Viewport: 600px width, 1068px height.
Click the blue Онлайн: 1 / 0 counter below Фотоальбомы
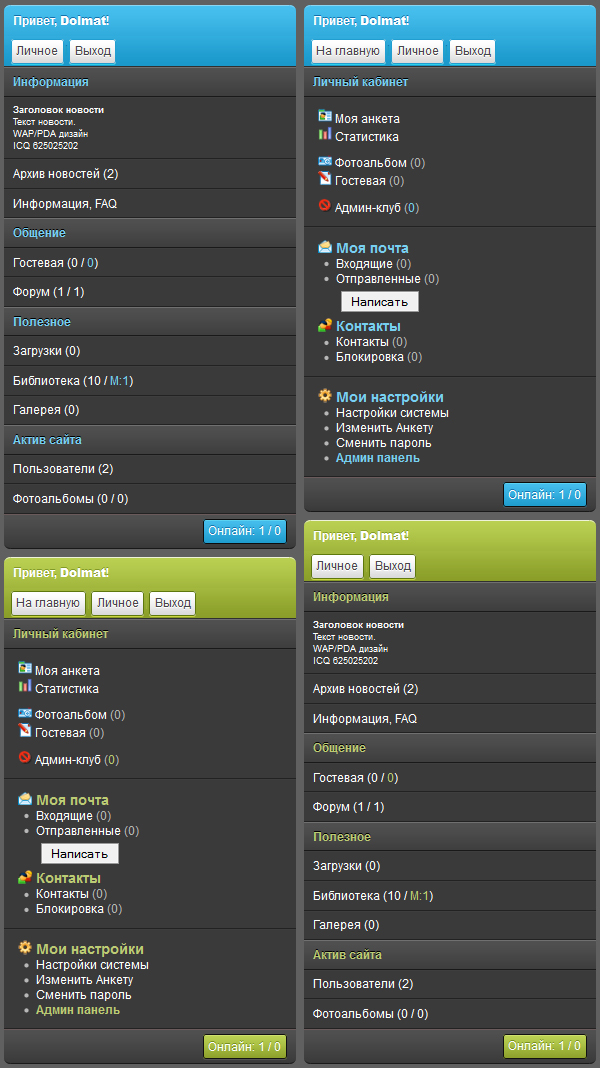coord(245,531)
